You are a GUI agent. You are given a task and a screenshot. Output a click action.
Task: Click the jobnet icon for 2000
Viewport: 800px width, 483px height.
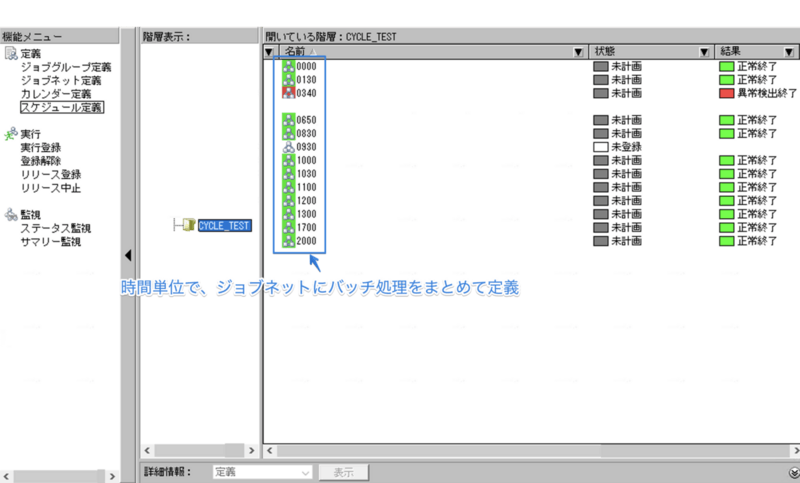[x=289, y=241]
